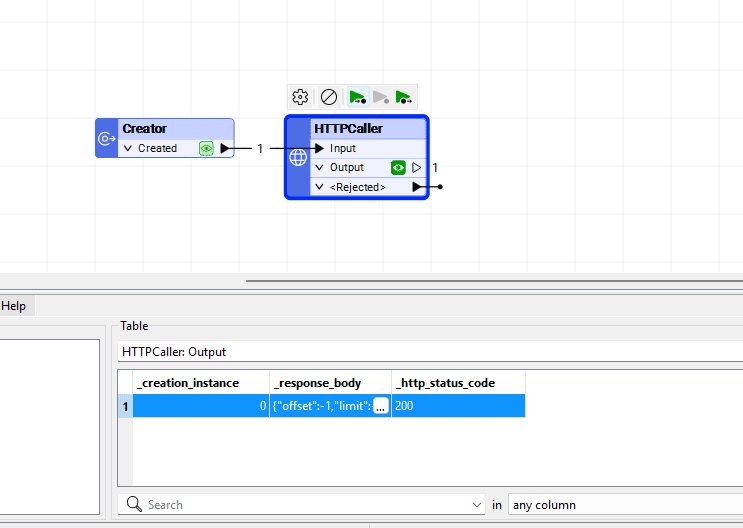The width and height of the screenshot is (743, 528).
Task: Click the Rejected port arrow
Action: [417, 187]
